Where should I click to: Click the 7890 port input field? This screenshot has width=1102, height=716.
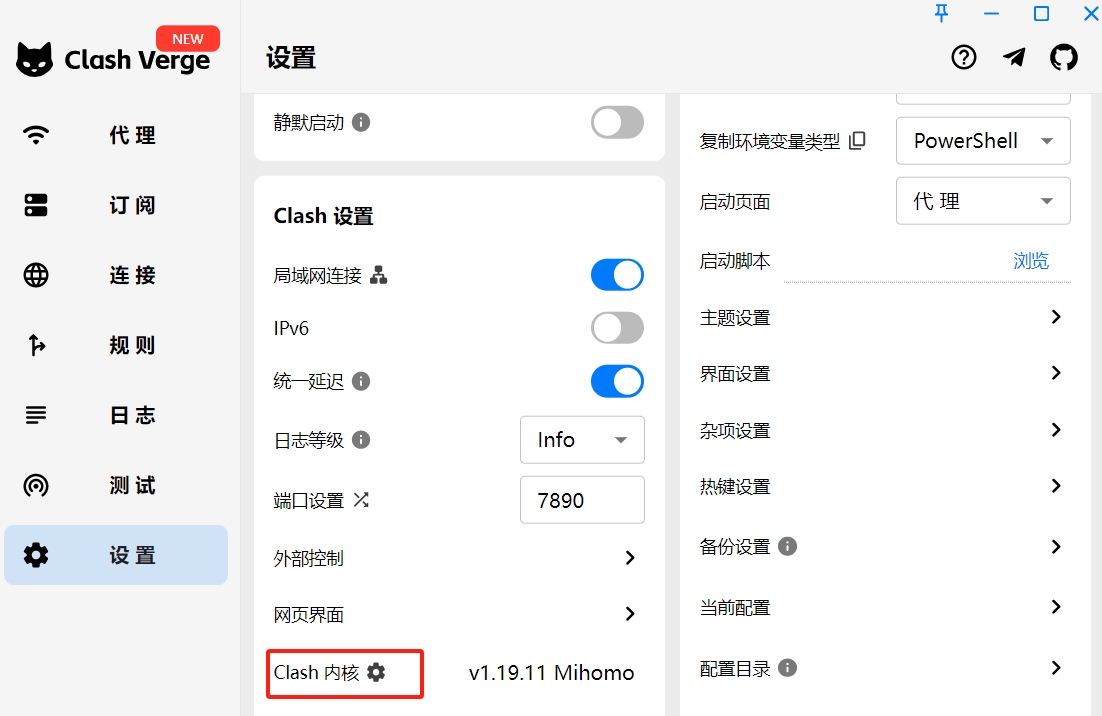pos(582,500)
